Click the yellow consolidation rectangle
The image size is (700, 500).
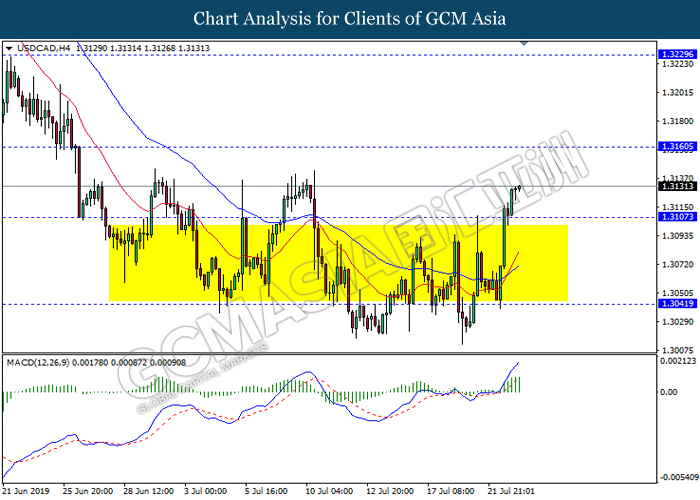[338, 263]
